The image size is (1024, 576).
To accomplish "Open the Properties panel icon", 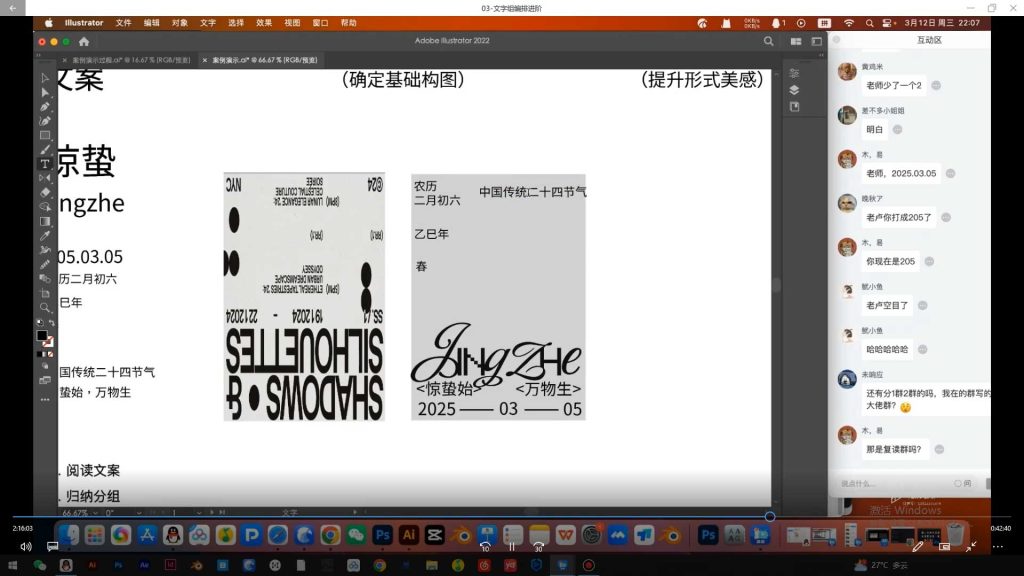I will [794, 73].
